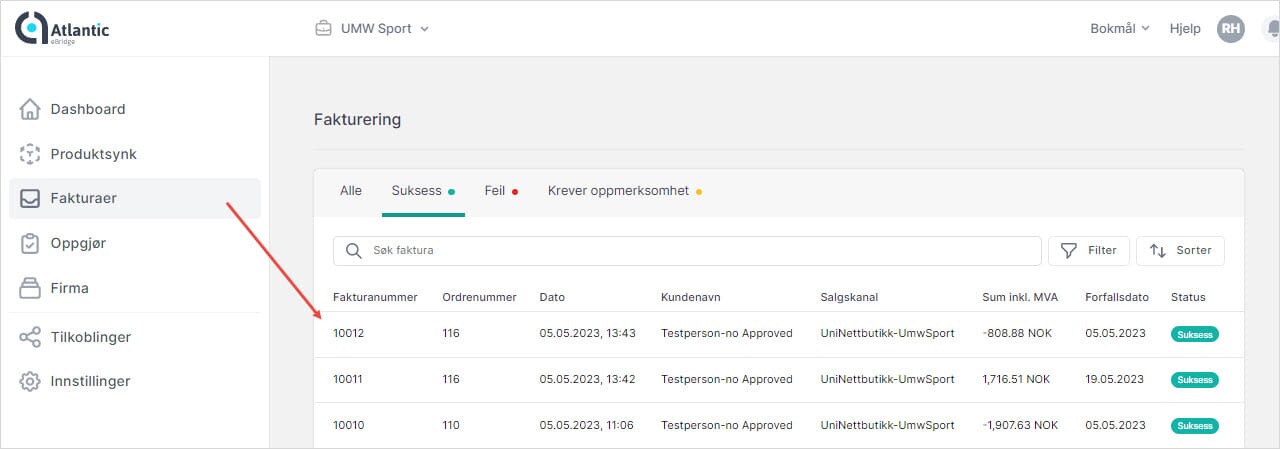Screen dimensions: 1280x449
Task: Open Firma via its sidebar icon
Action: tap(30, 288)
